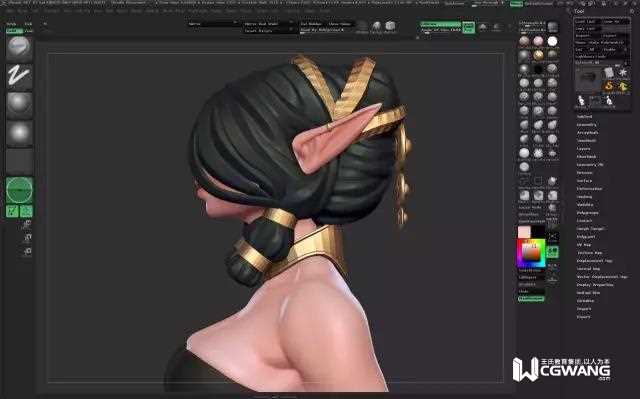Expand the Geometry HD subpalette
This screenshot has height=399, width=640.
pyautogui.click(x=590, y=165)
